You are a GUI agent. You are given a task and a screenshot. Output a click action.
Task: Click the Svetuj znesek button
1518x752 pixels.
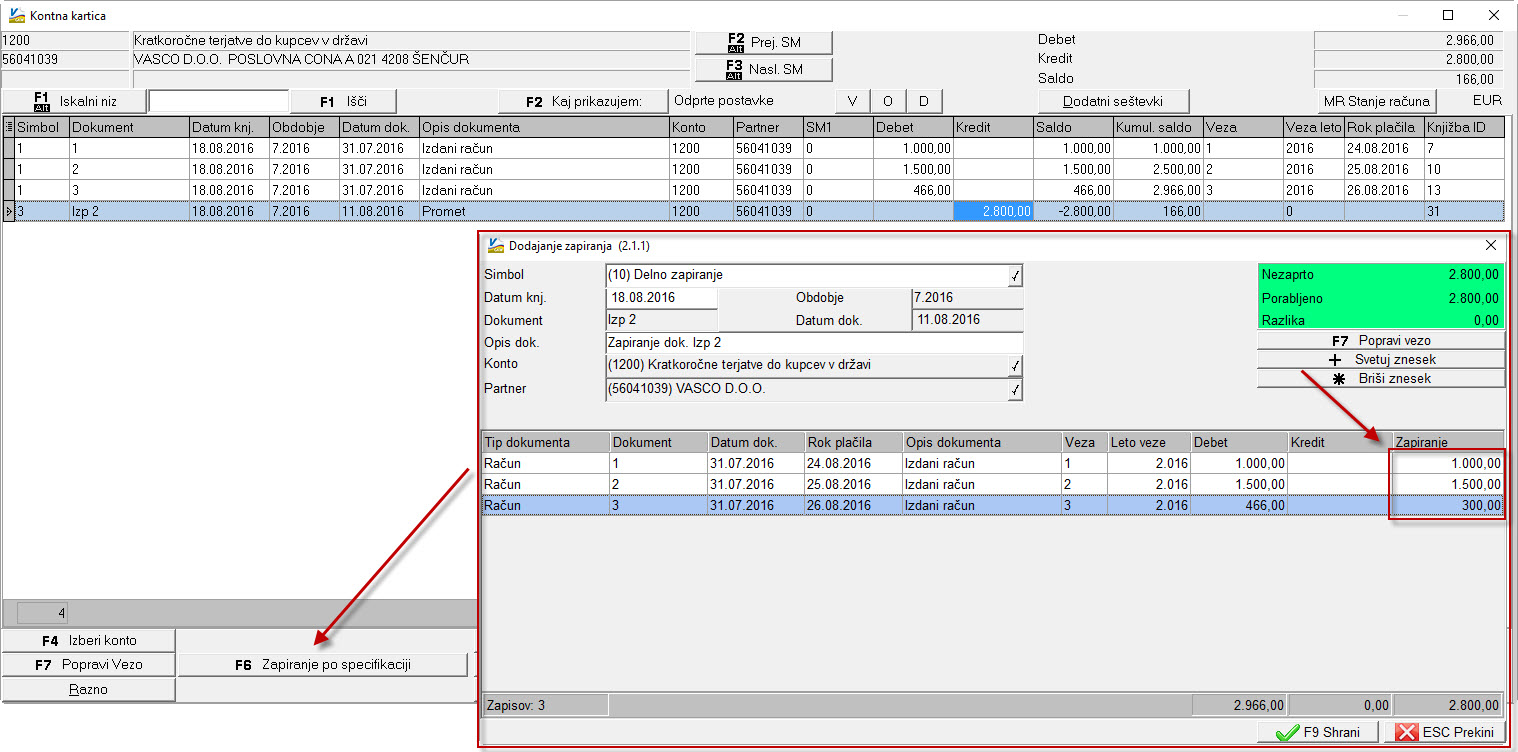click(x=1380, y=359)
